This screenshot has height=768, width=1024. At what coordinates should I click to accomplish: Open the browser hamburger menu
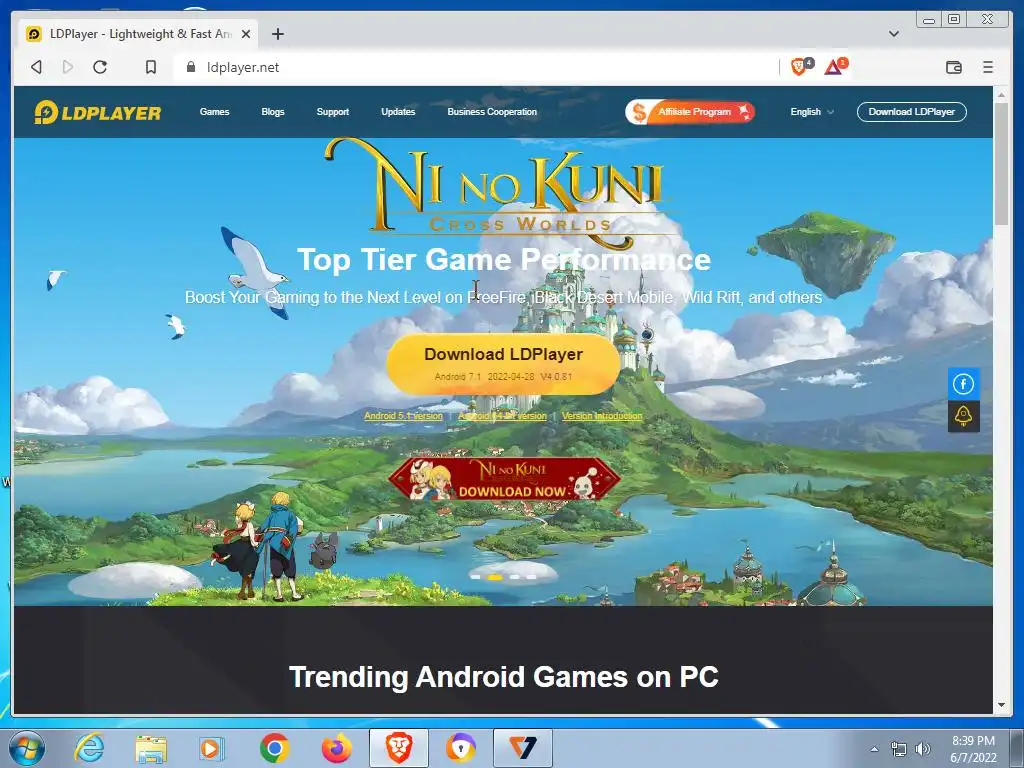(x=987, y=67)
